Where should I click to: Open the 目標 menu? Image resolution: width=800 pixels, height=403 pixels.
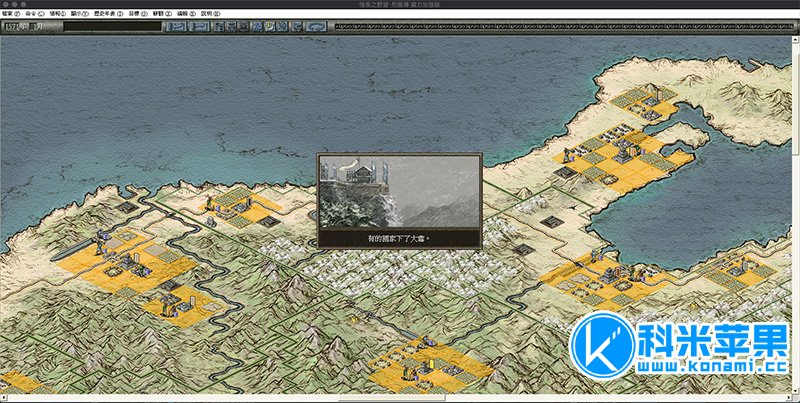point(138,13)
